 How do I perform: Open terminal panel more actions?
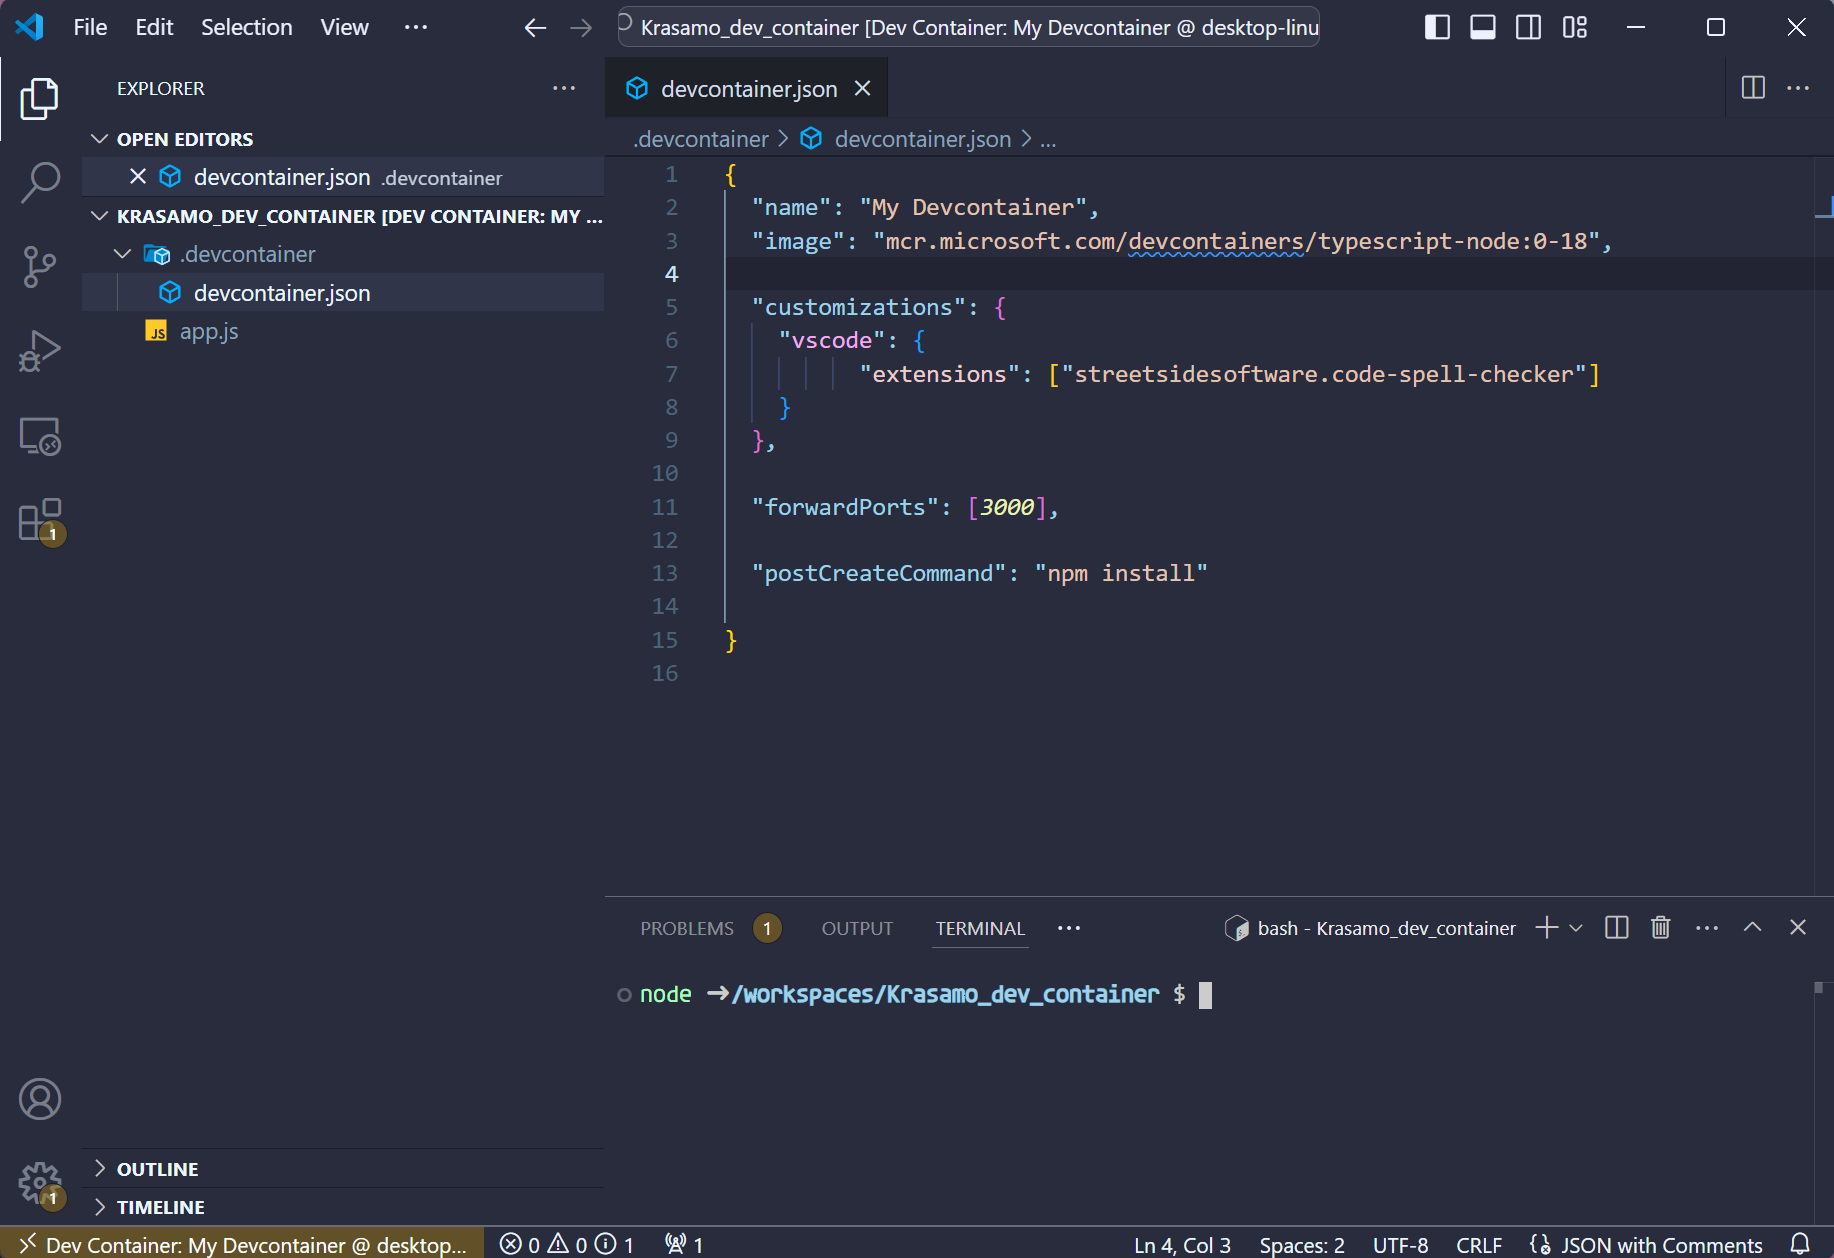click(x=1707, y=928)
